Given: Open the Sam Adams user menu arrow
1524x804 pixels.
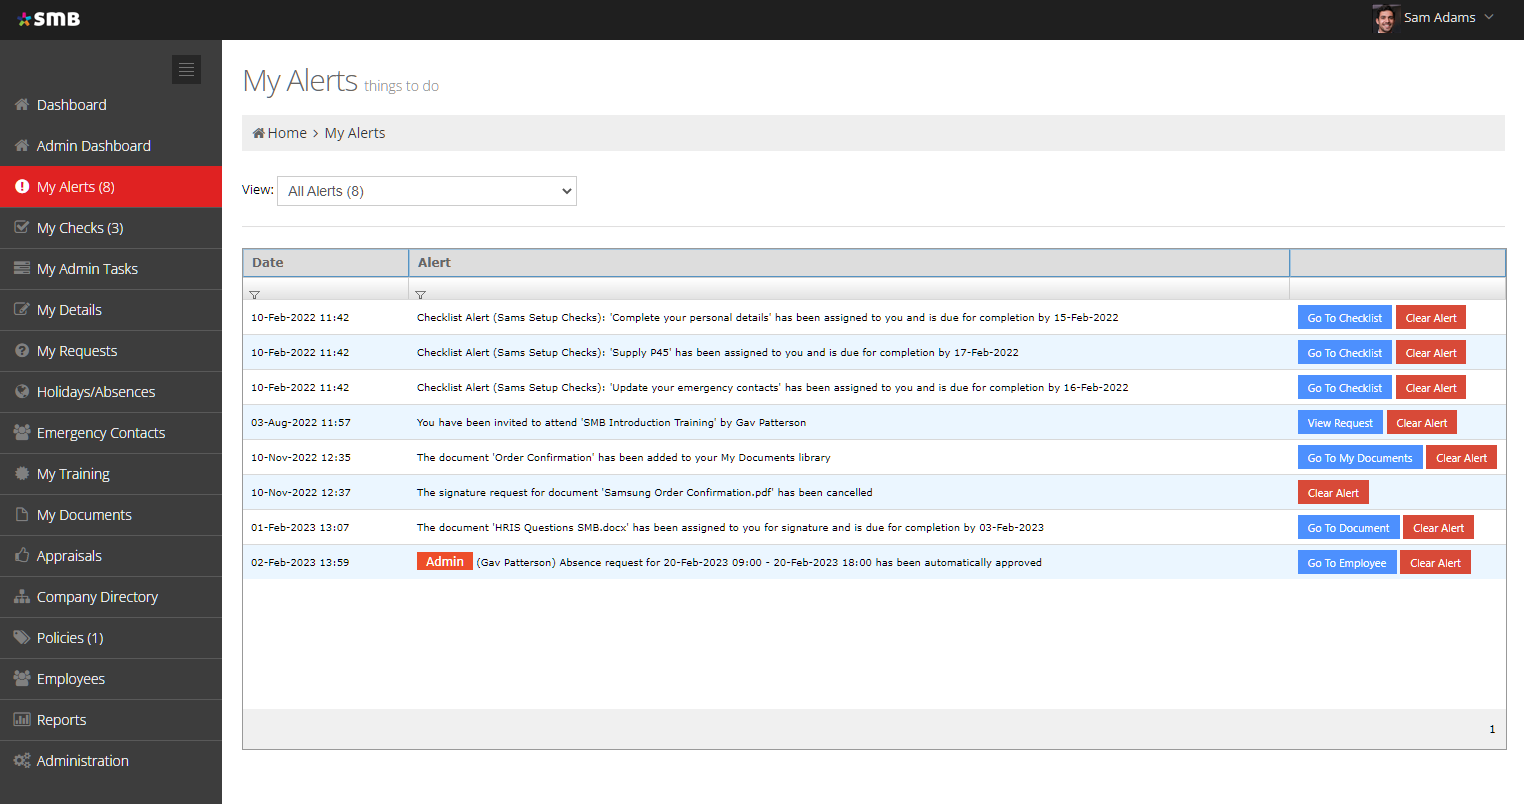Looking at the screenshot, I should (x=1489, y=17).
